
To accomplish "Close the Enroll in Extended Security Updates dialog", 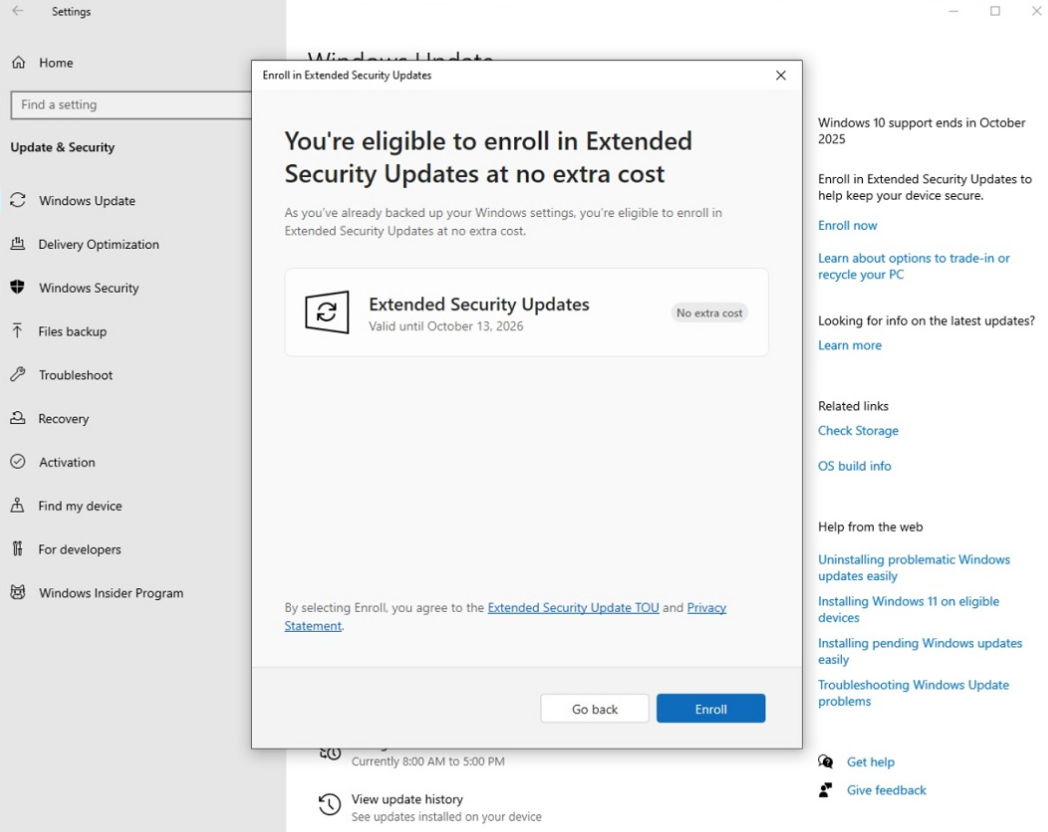I will coord(781,76).
